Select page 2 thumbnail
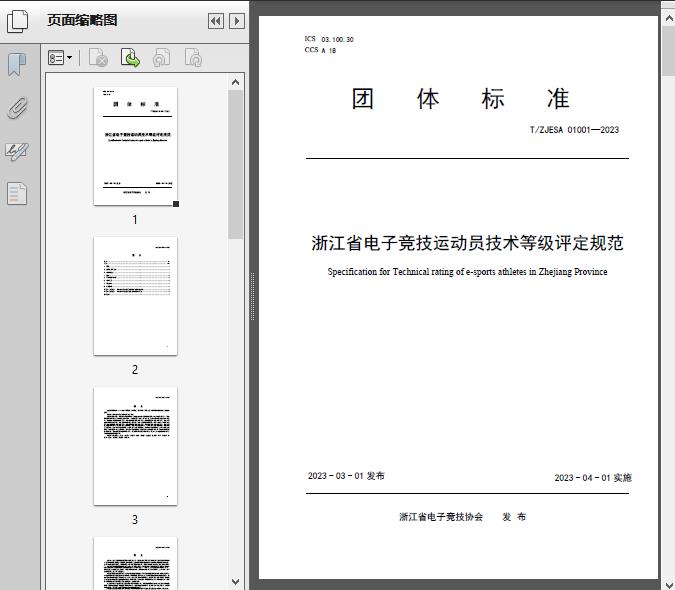Image resolution: width=675 pixels, height=590 pixels. [135, 296]
